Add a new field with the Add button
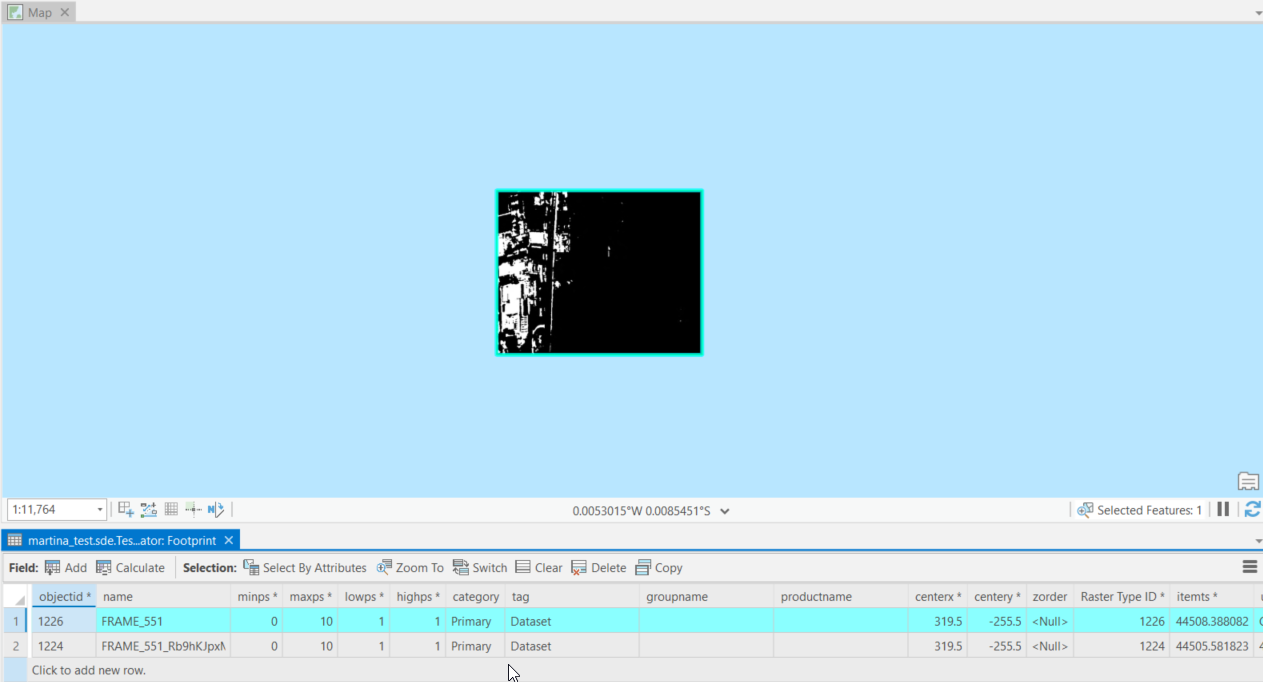Screen dimensions: 1263x682 tap(66, 567)
